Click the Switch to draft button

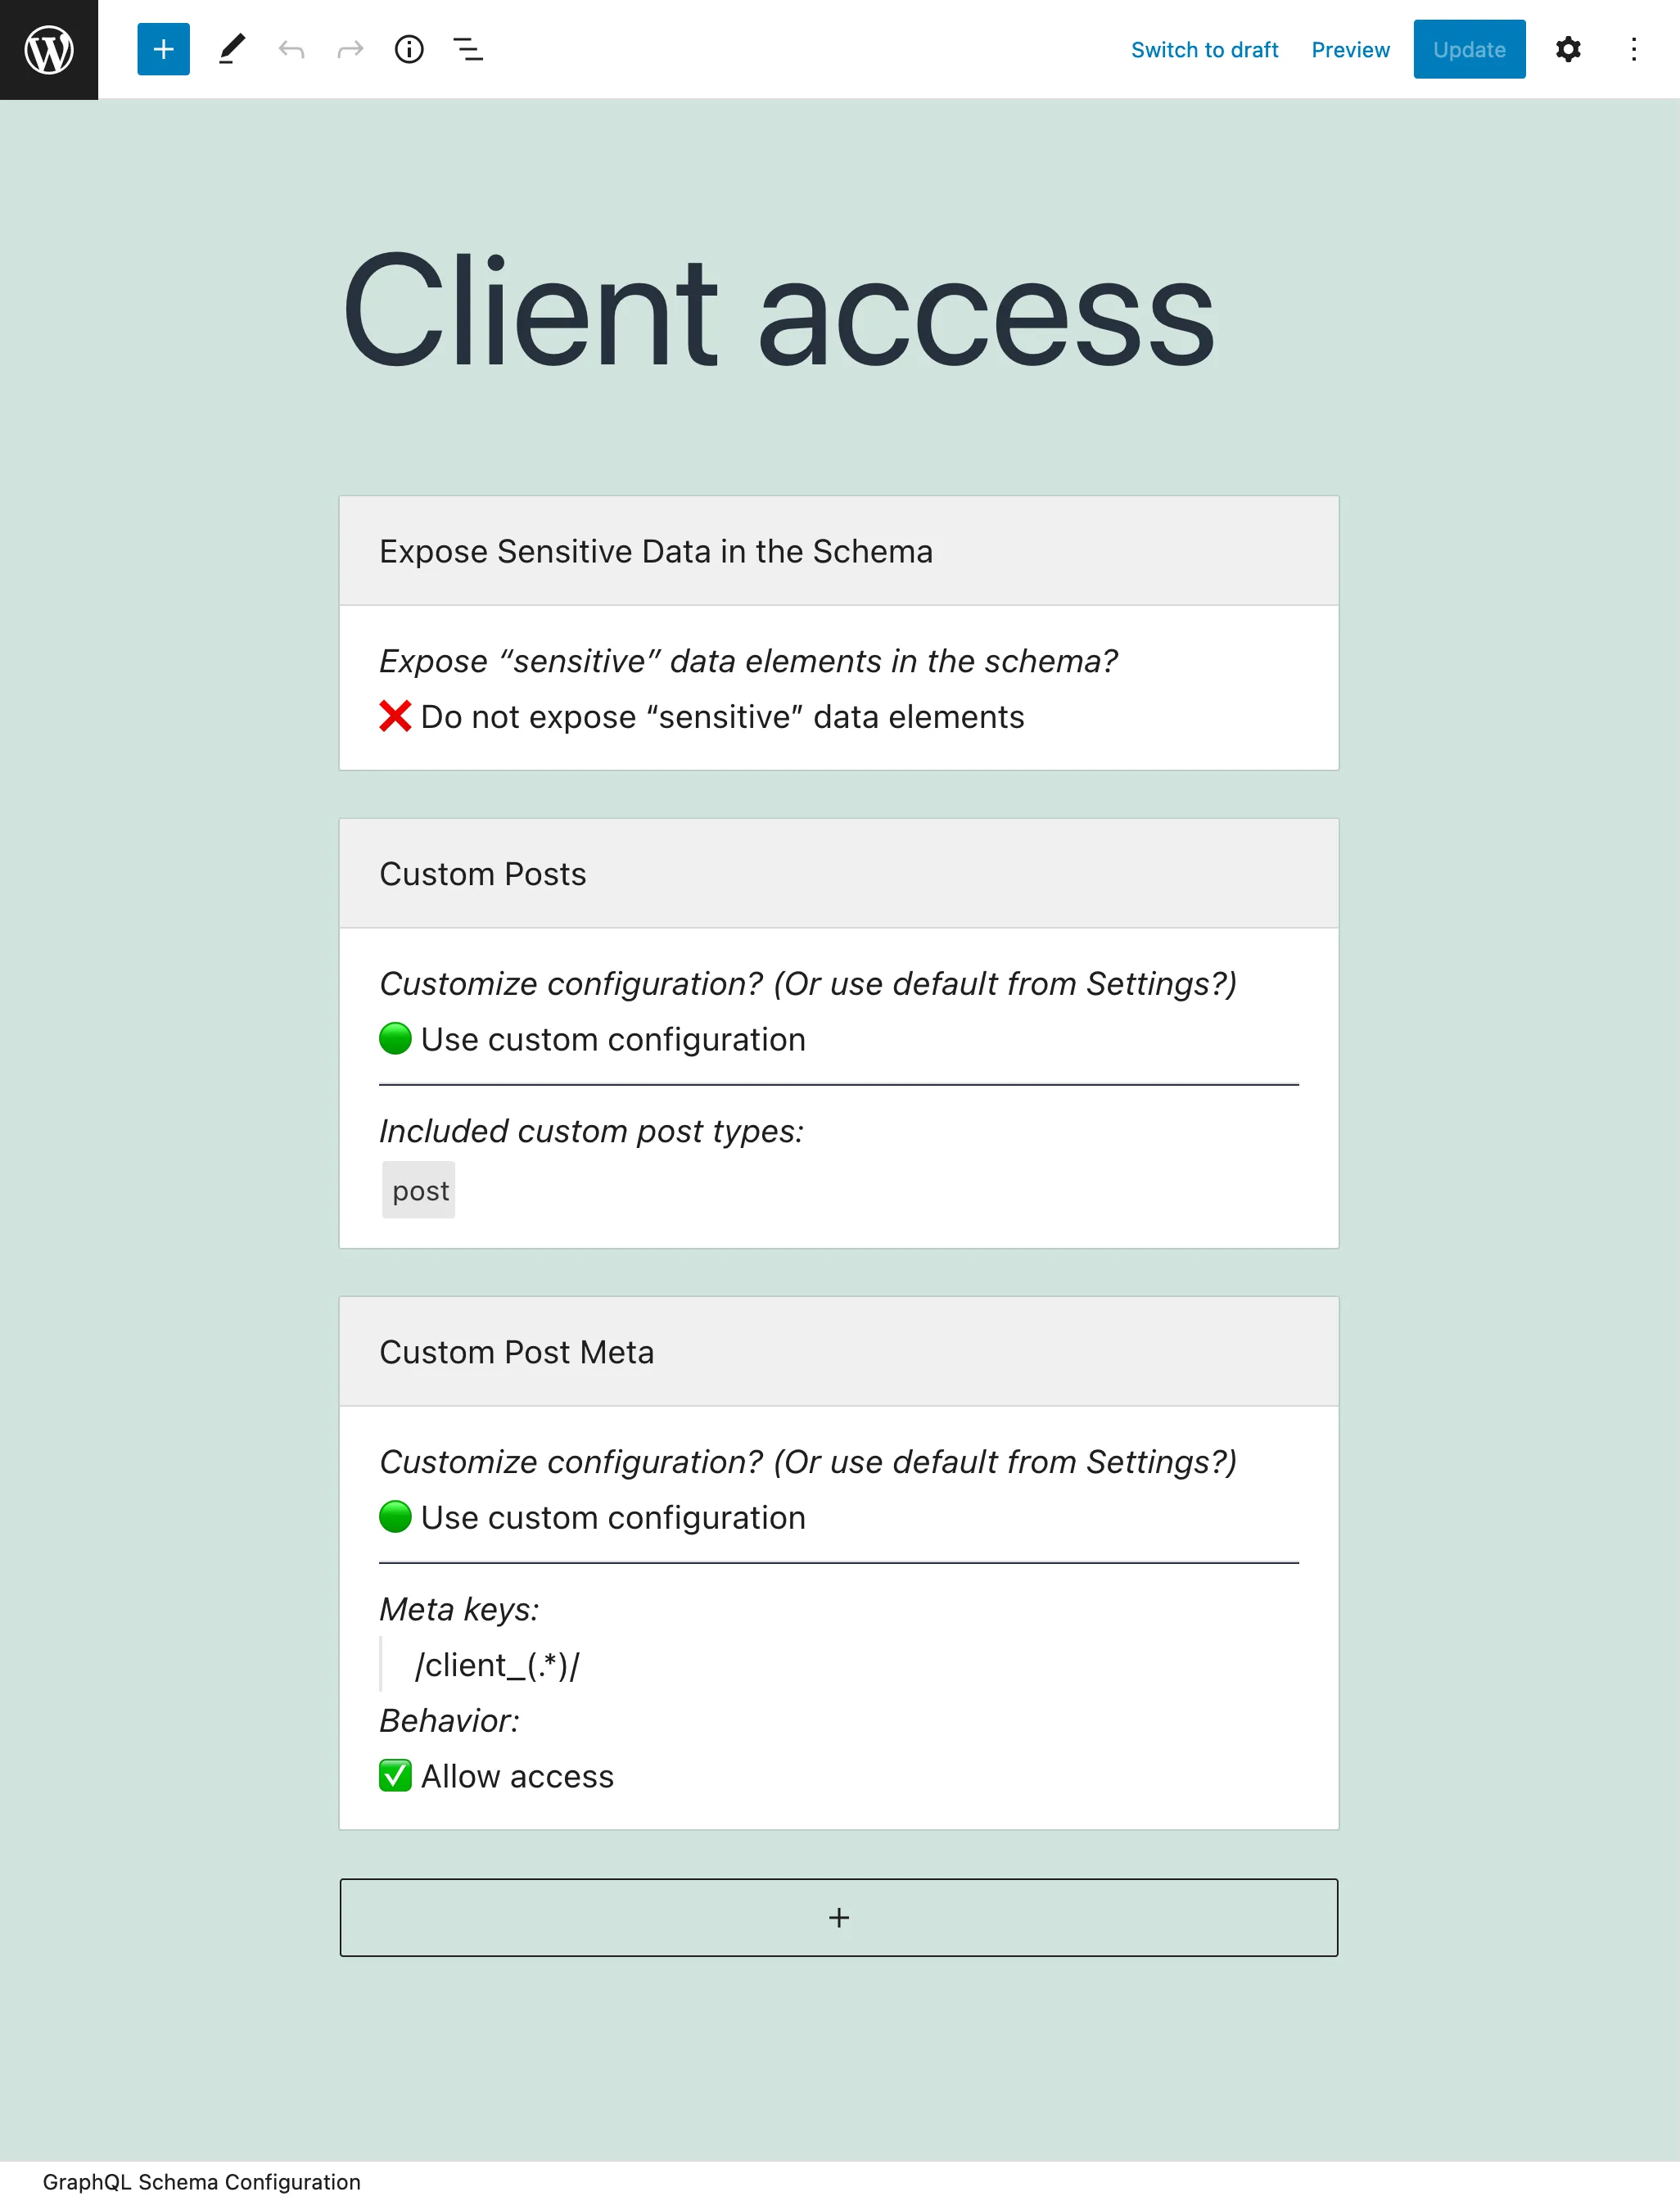pos(1204,47)
